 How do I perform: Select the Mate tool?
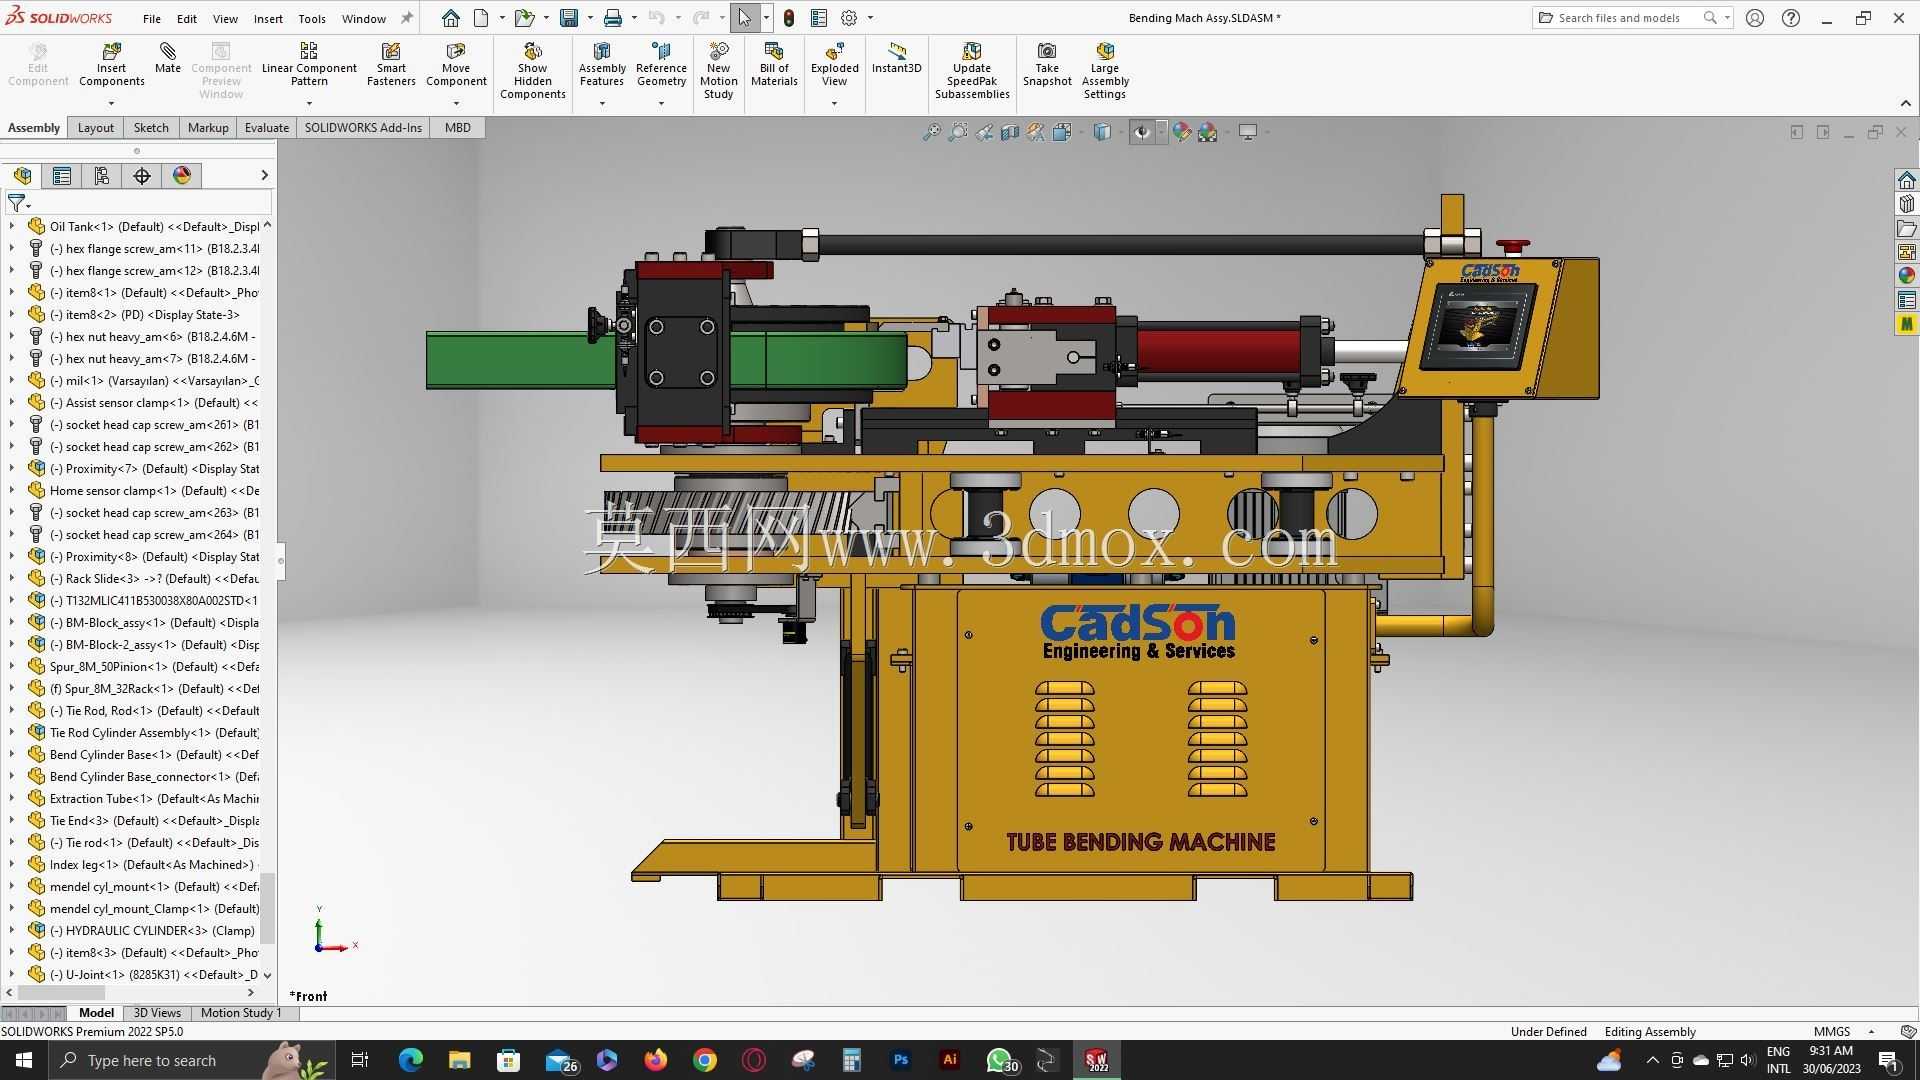168,58
